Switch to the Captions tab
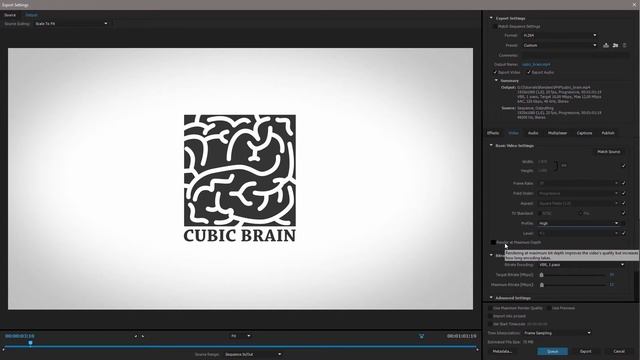 [x=584, y=133]
